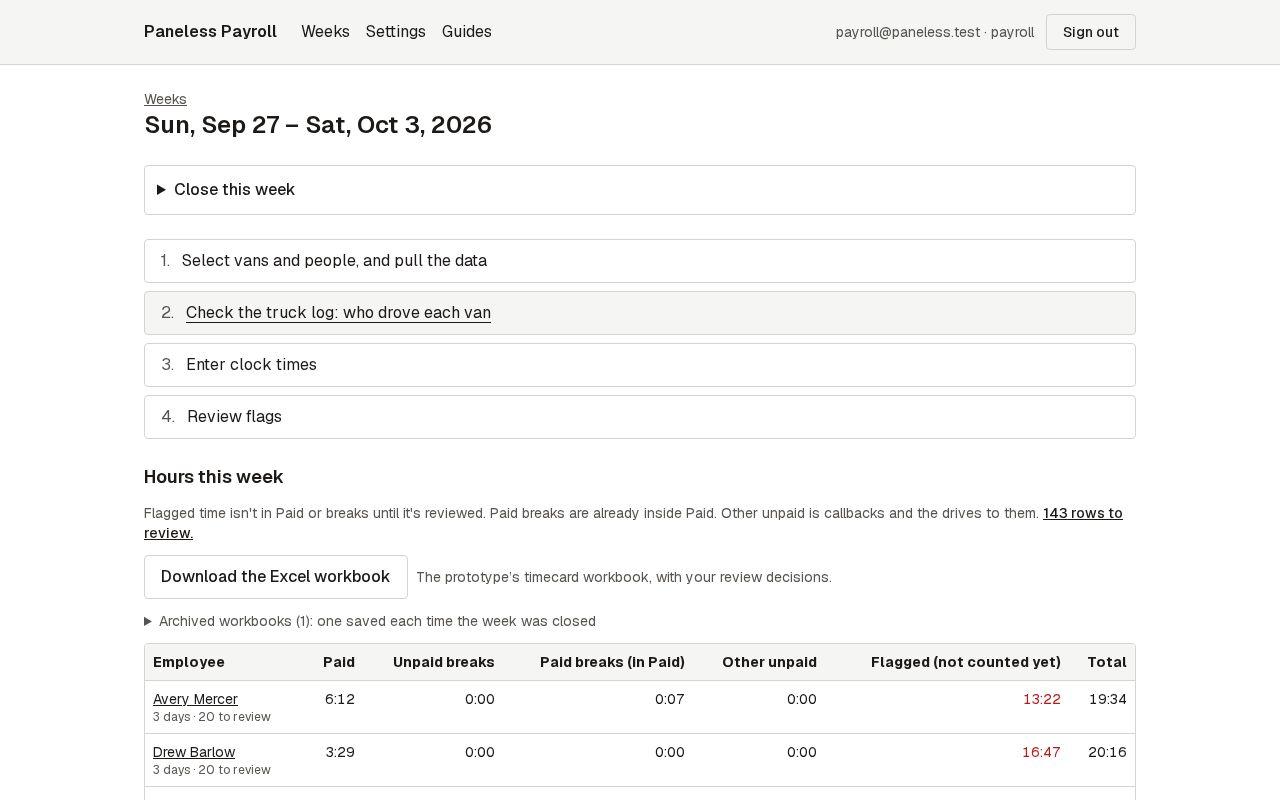Screen dimensions: 1280x800
Task: Click the Hours this week heading
Action: coord(214,477)
